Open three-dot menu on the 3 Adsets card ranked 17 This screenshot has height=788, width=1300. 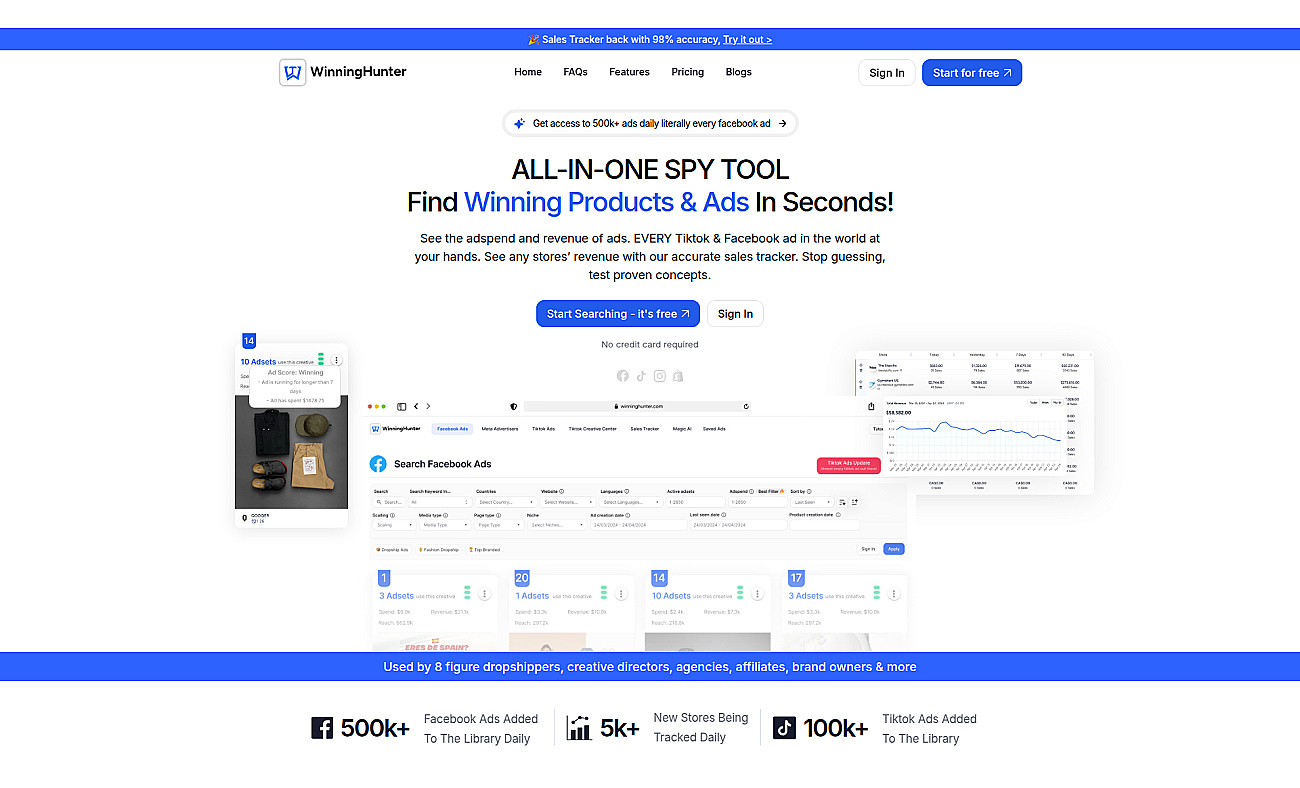[x=894, y=593]
